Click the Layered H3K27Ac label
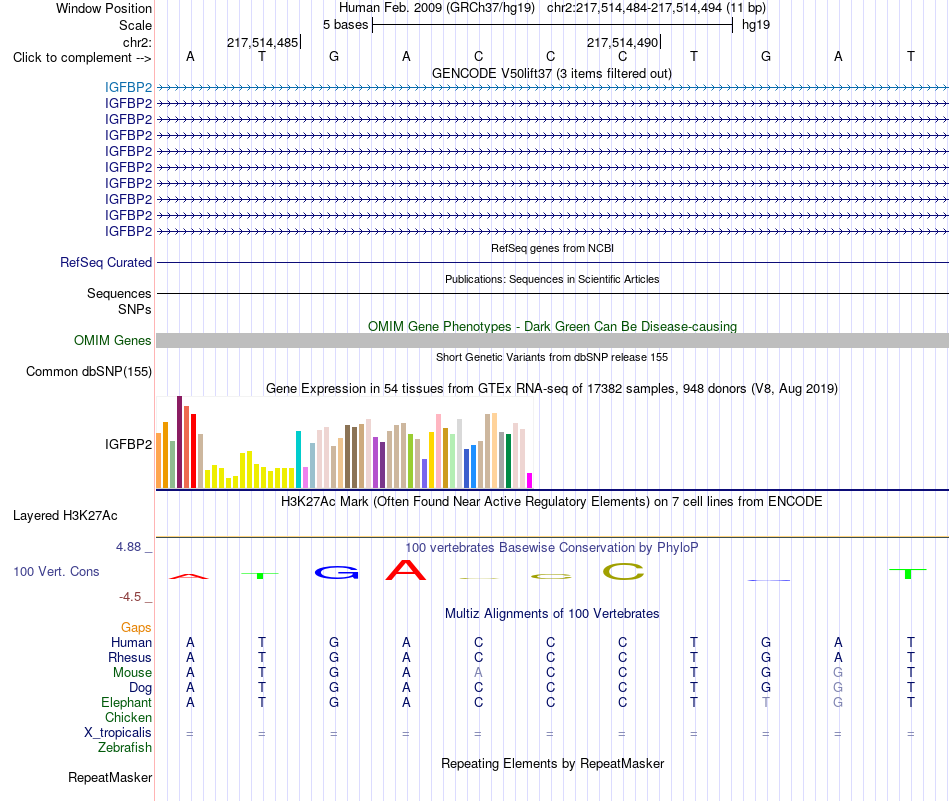 point(65,516)
